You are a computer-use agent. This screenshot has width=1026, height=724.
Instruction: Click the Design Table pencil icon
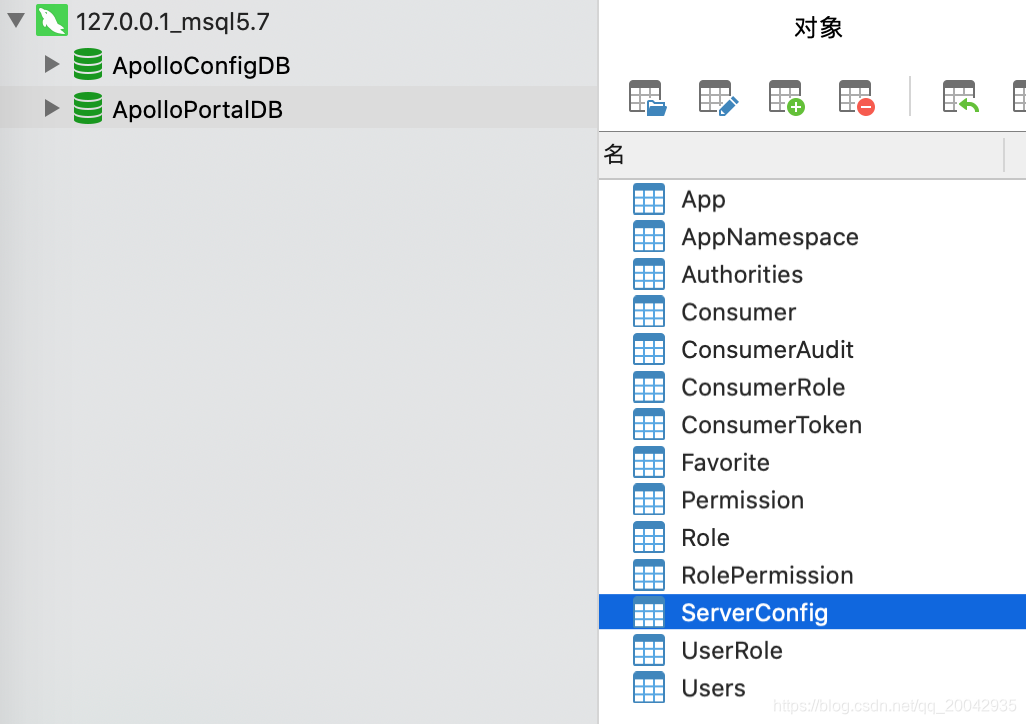click(717, 97)
